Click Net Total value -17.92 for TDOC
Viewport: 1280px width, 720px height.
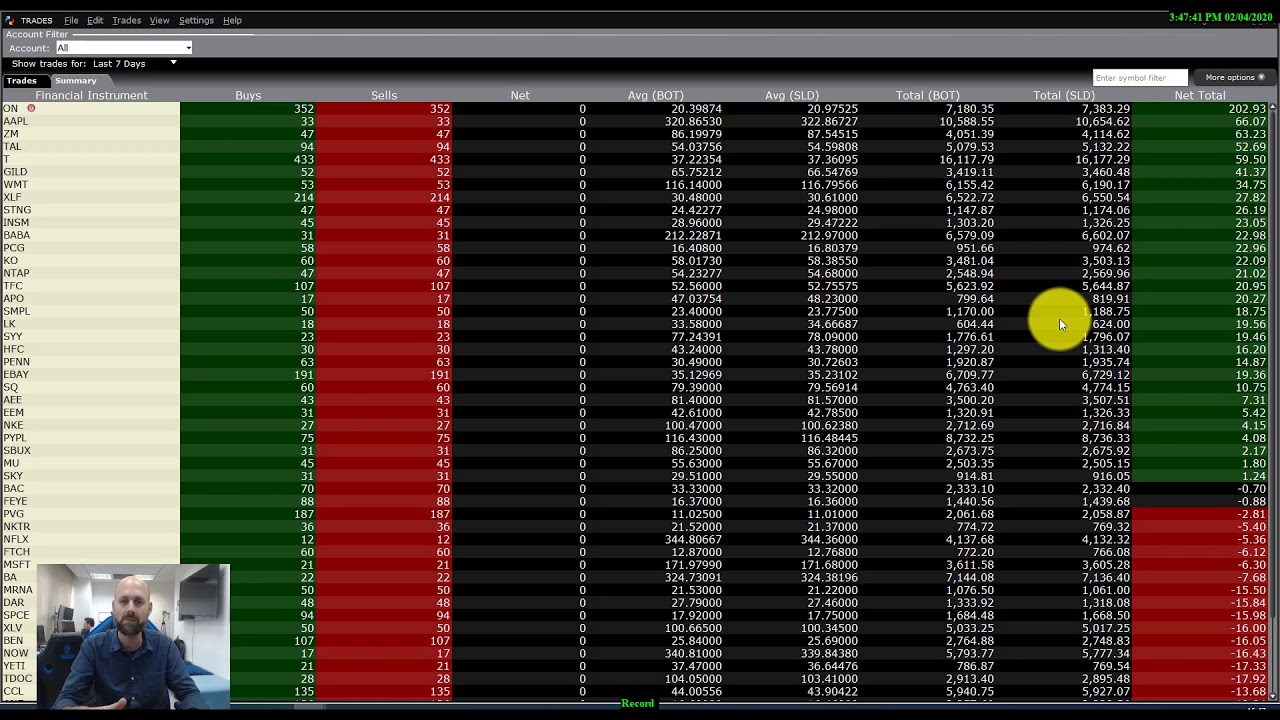pyautogui.click(x=1249, y=679)
